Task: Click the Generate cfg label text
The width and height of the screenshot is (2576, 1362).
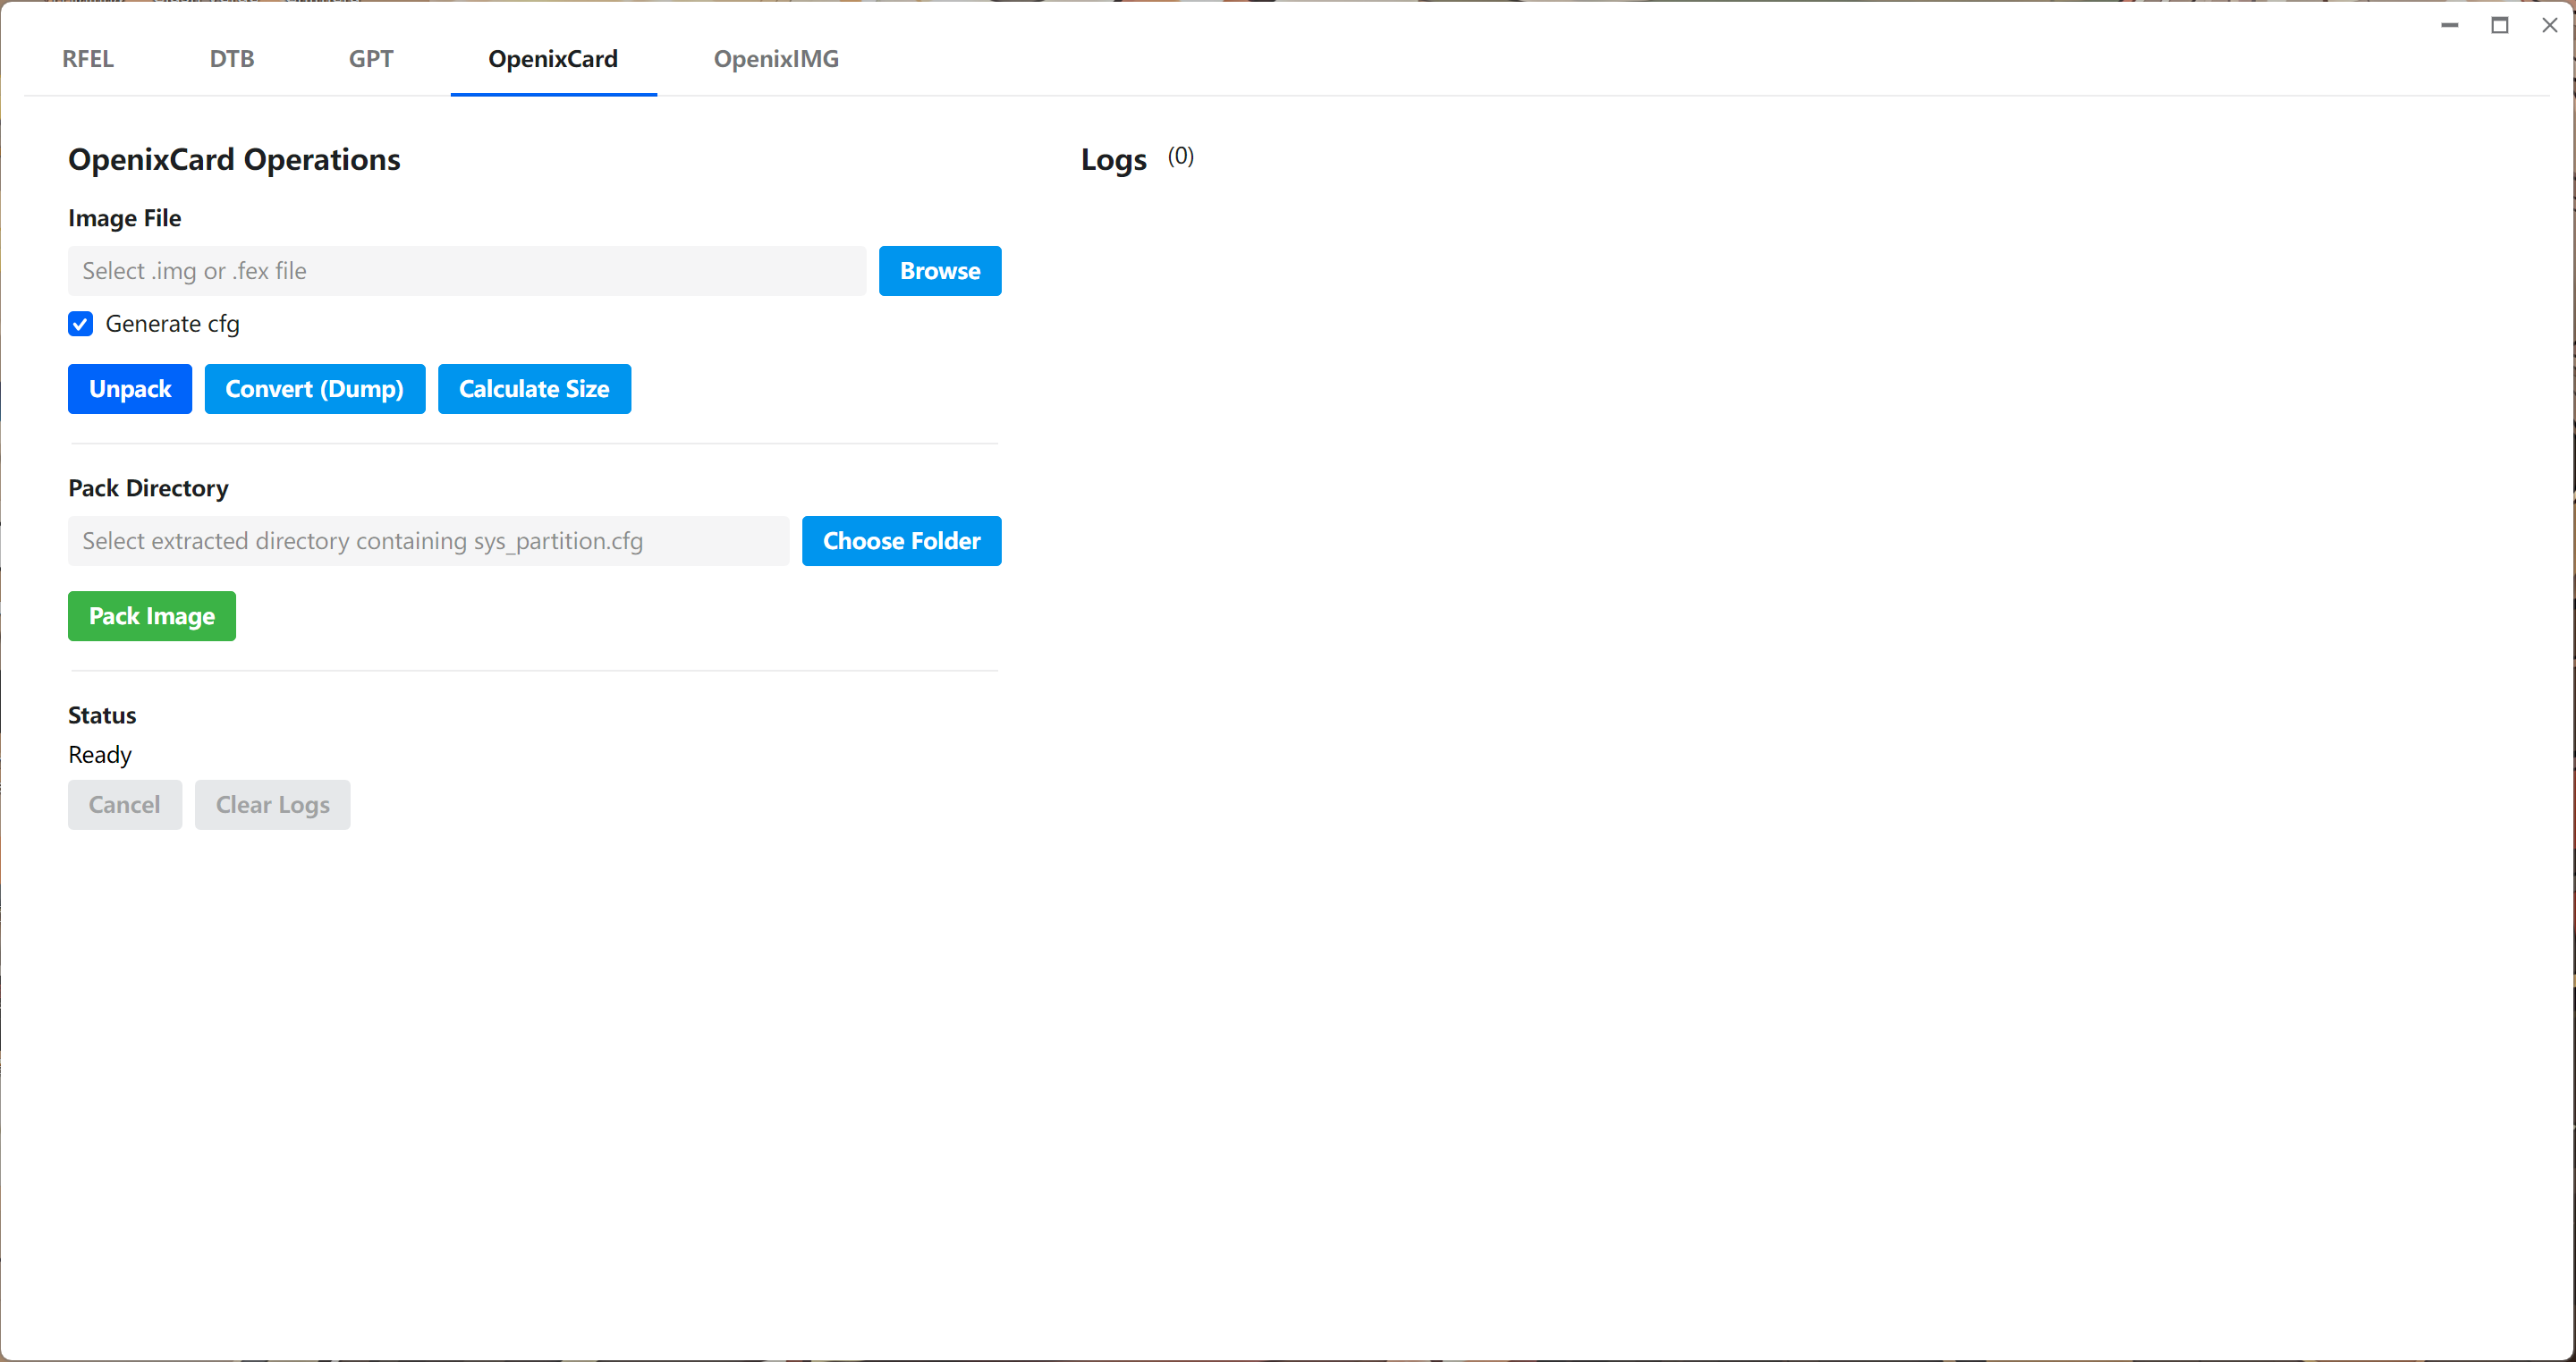Action: coord(172,324)
